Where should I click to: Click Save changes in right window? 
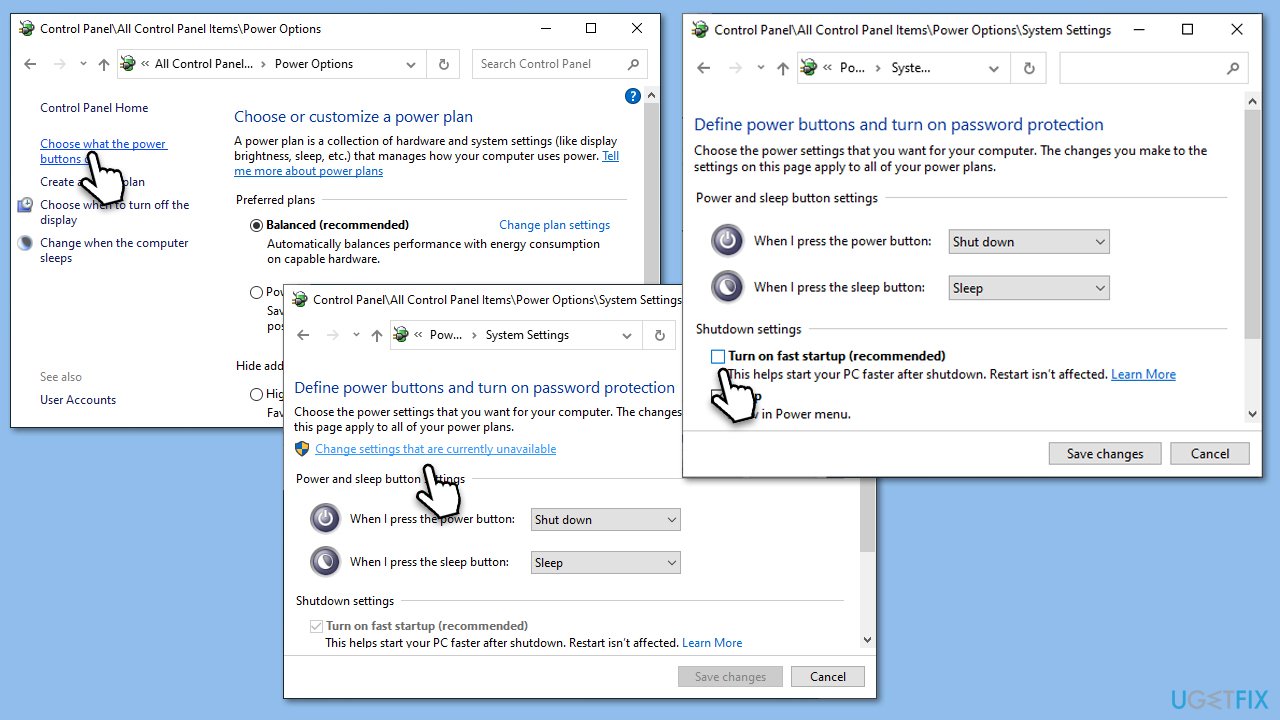tap(1105, 454)
